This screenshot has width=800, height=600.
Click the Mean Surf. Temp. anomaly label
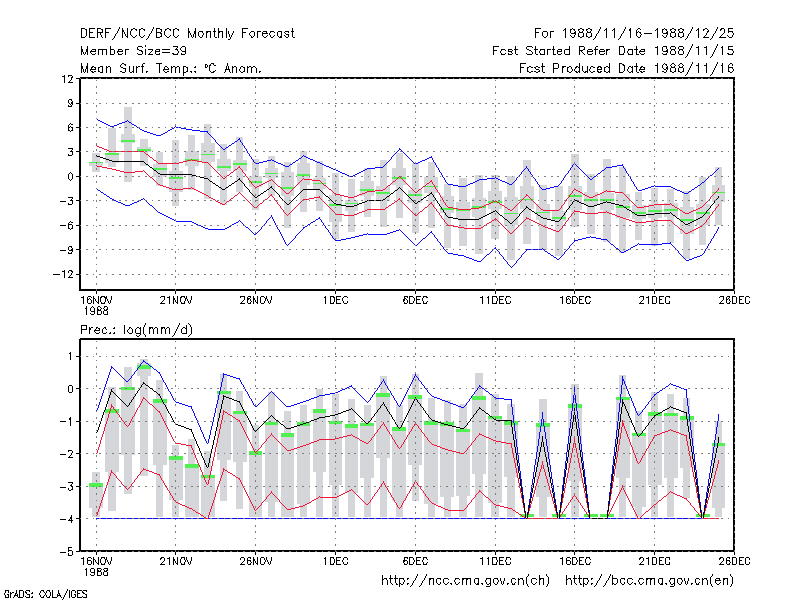(x=171, y=68)
